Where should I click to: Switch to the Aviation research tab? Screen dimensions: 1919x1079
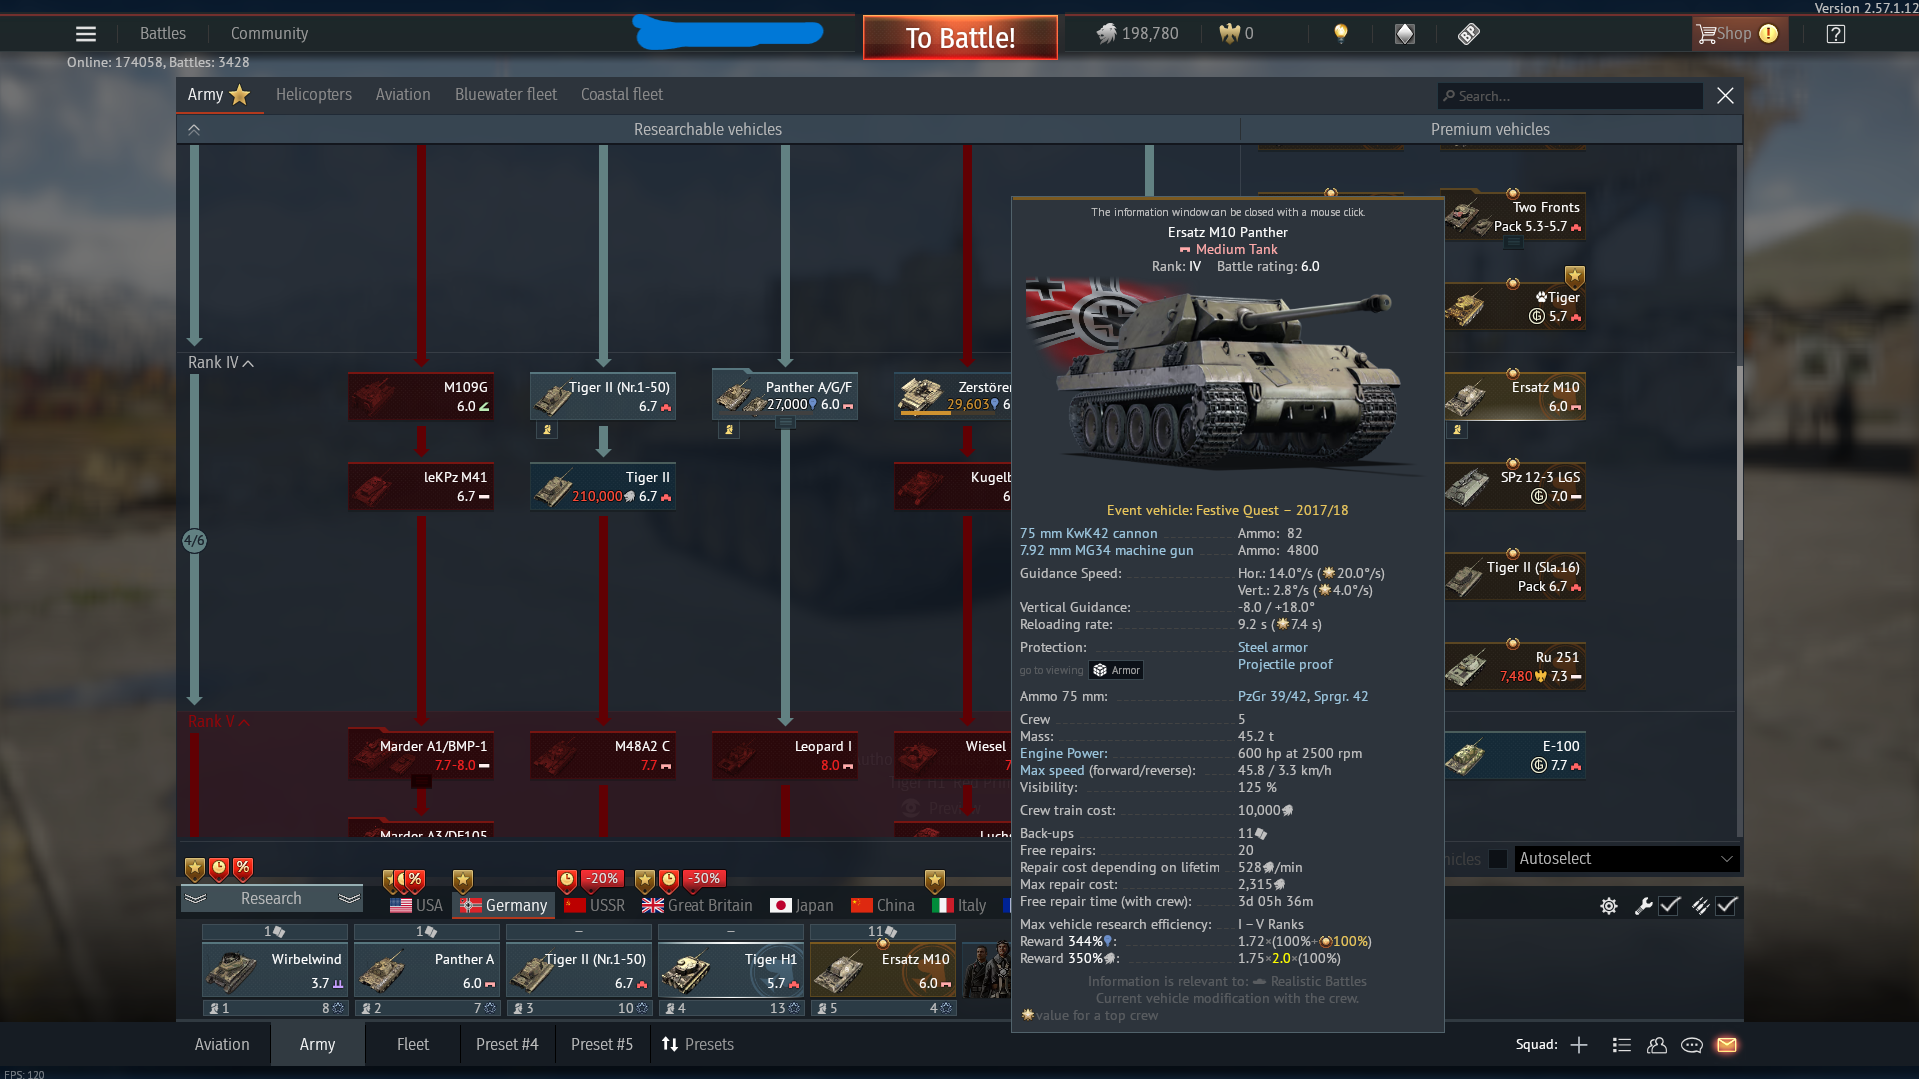coord(403,95)
